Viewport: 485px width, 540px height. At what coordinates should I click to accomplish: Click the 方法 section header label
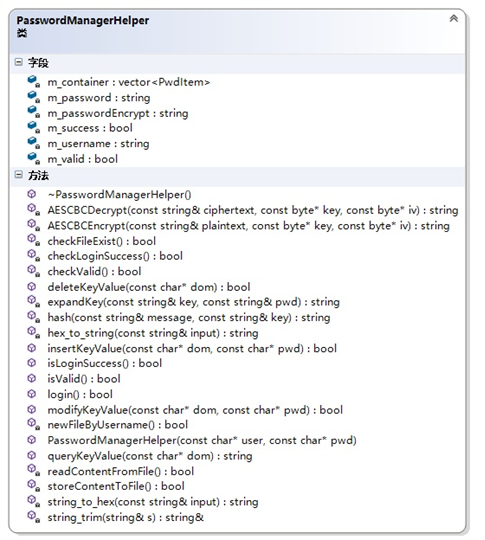38,175
